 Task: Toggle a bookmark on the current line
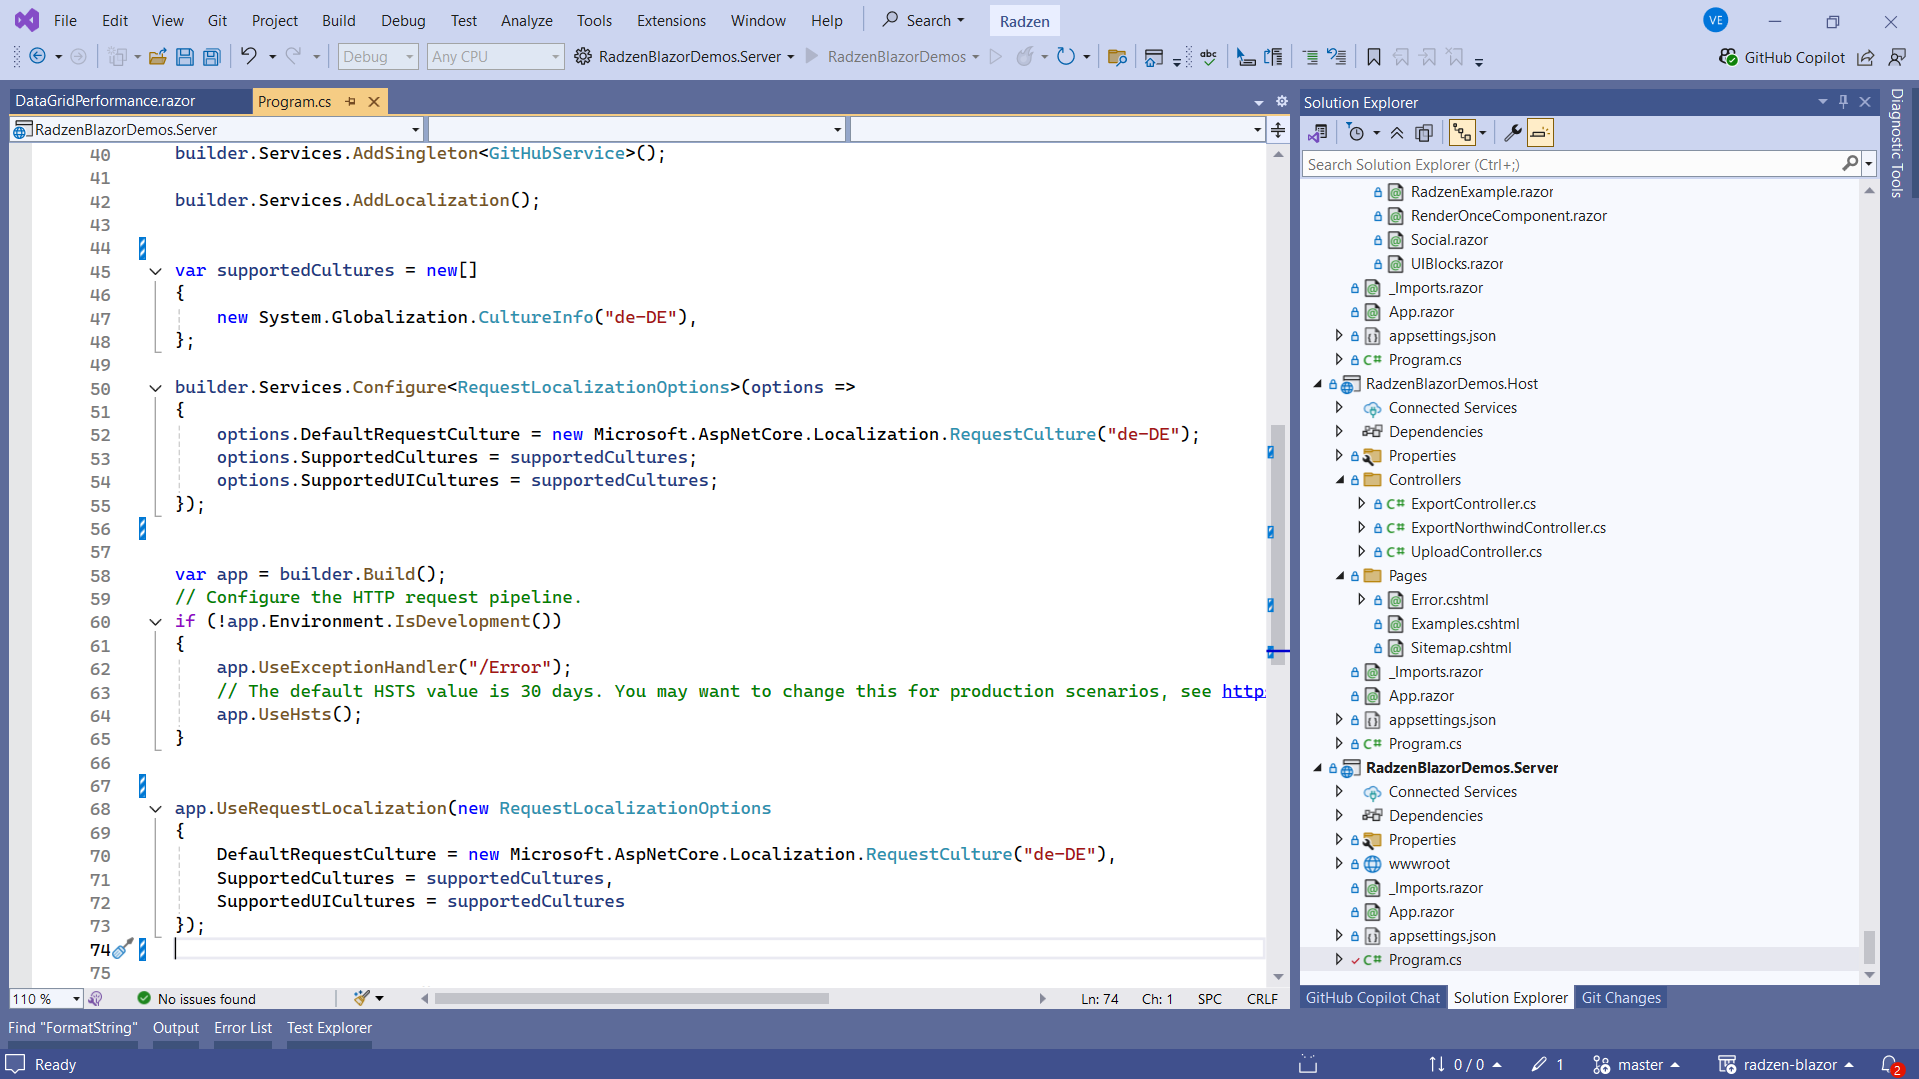(1374, 57)
